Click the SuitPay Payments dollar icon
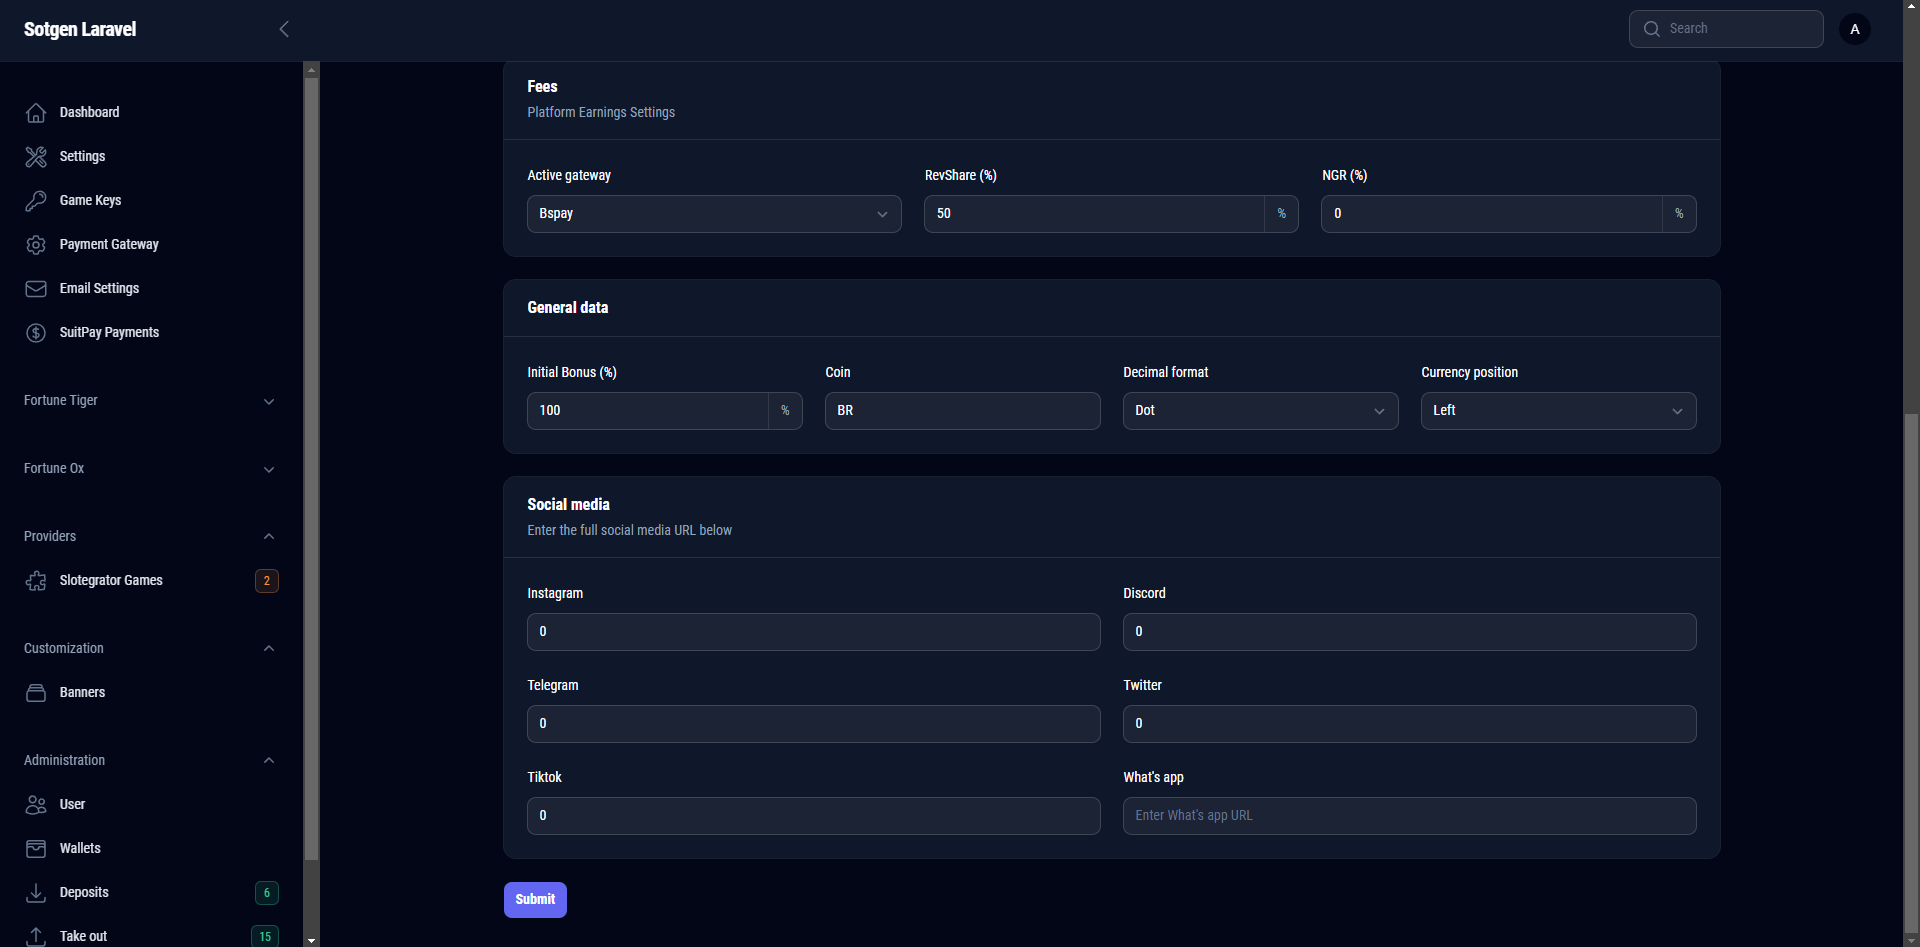 coord(36,333)
